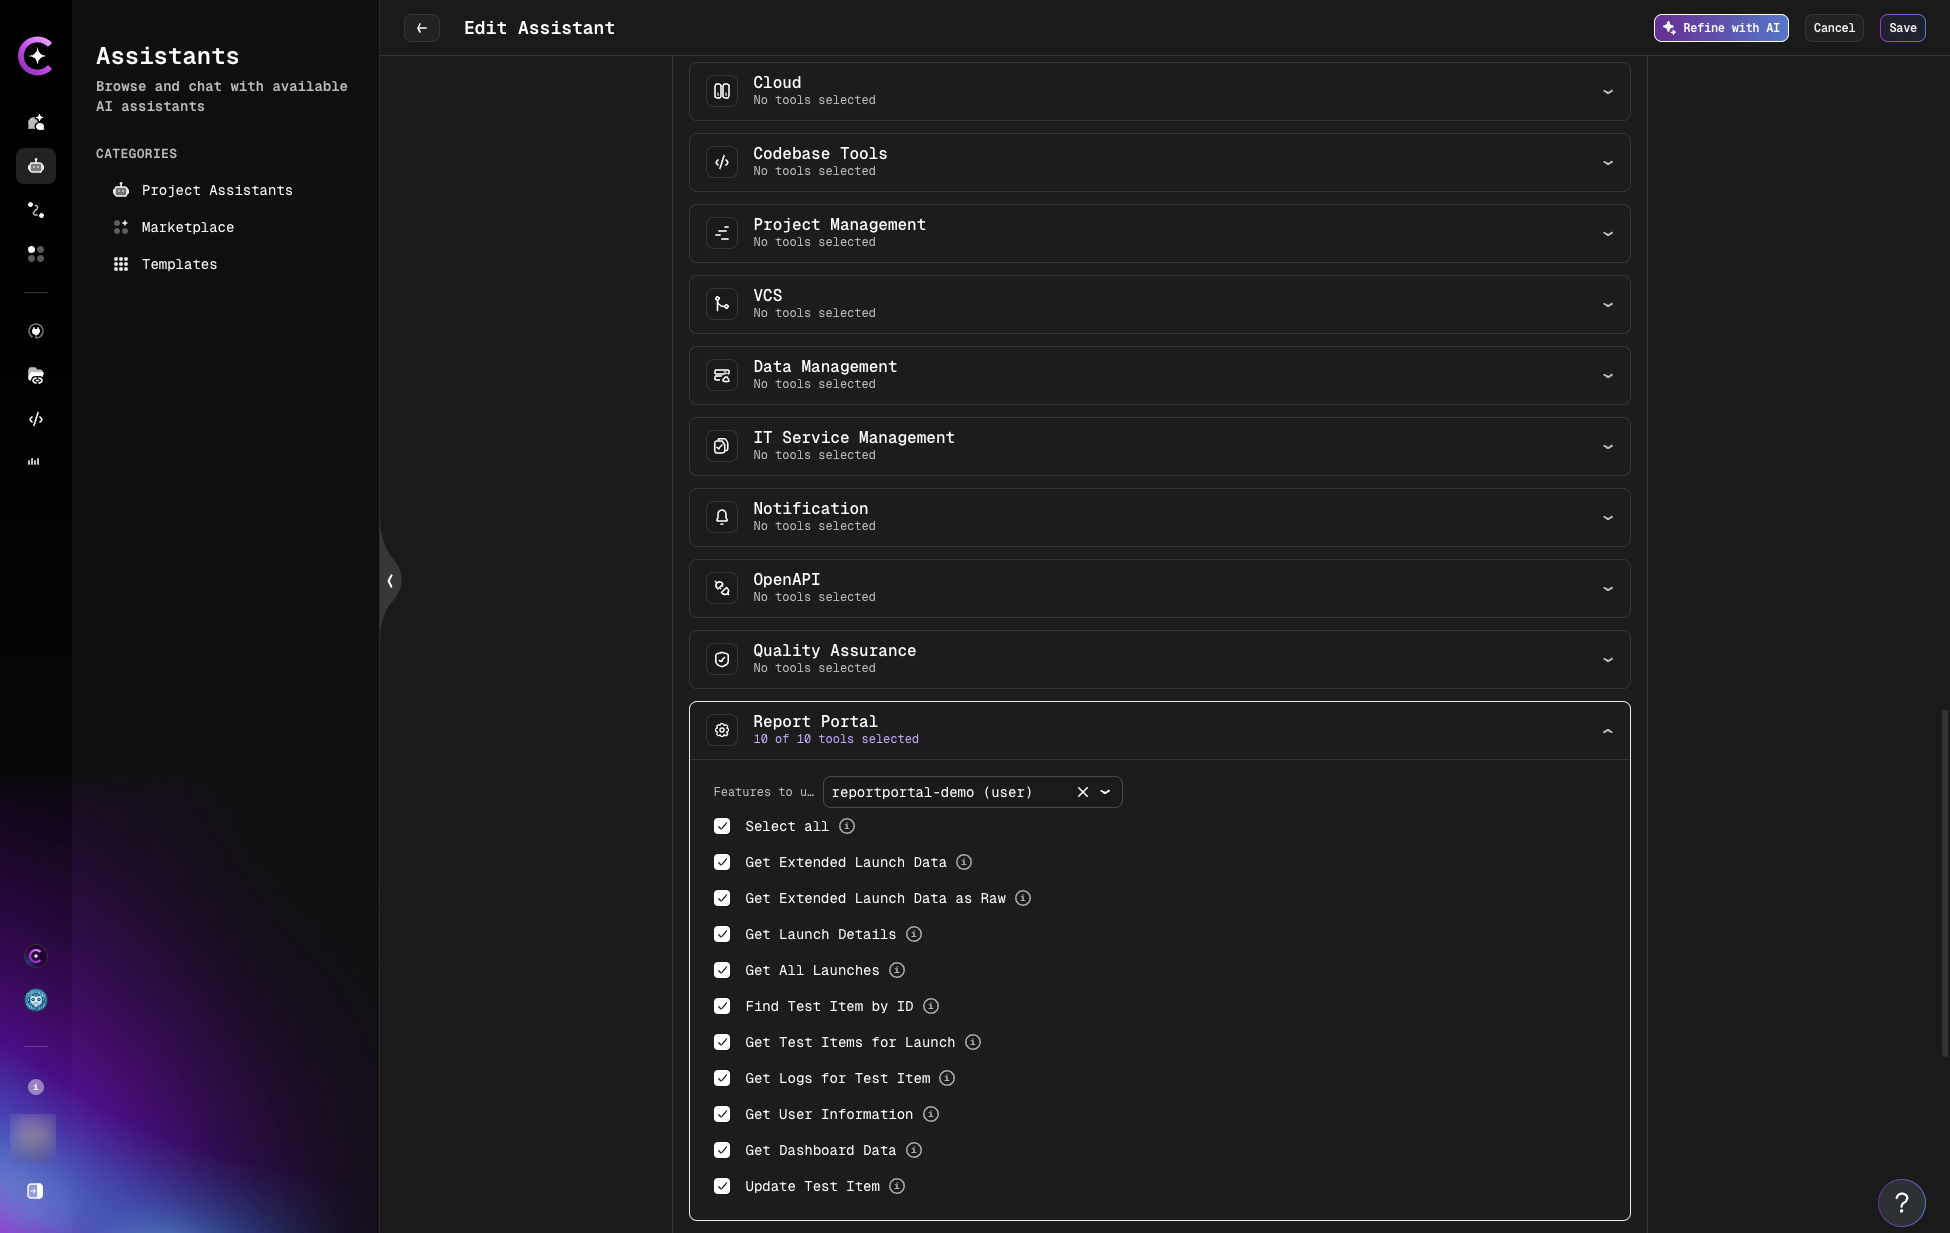Screen dimensions: 1950x1233
Task: Select the AI chat sparkle icon
Action: click(x=36, y=122)
